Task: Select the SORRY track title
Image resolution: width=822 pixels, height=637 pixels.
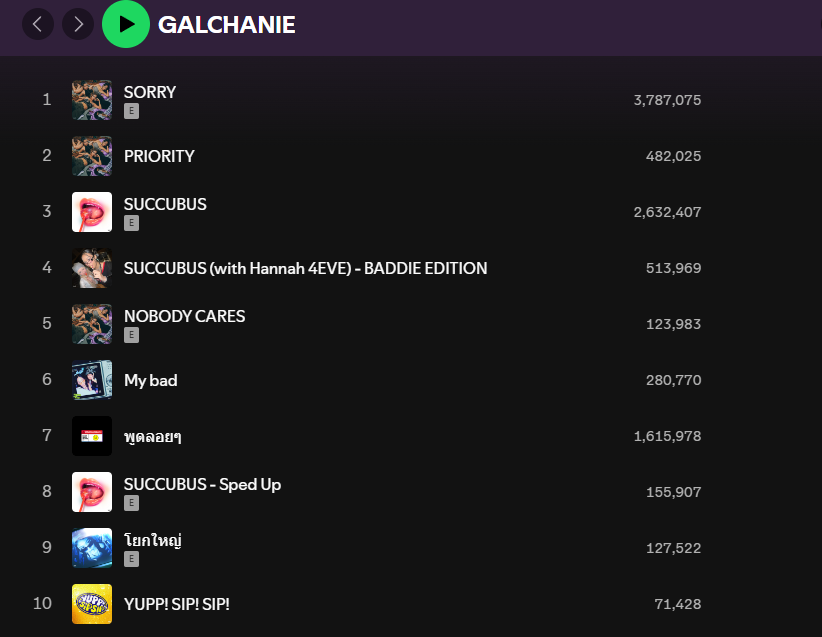Action: coord(150,92)
